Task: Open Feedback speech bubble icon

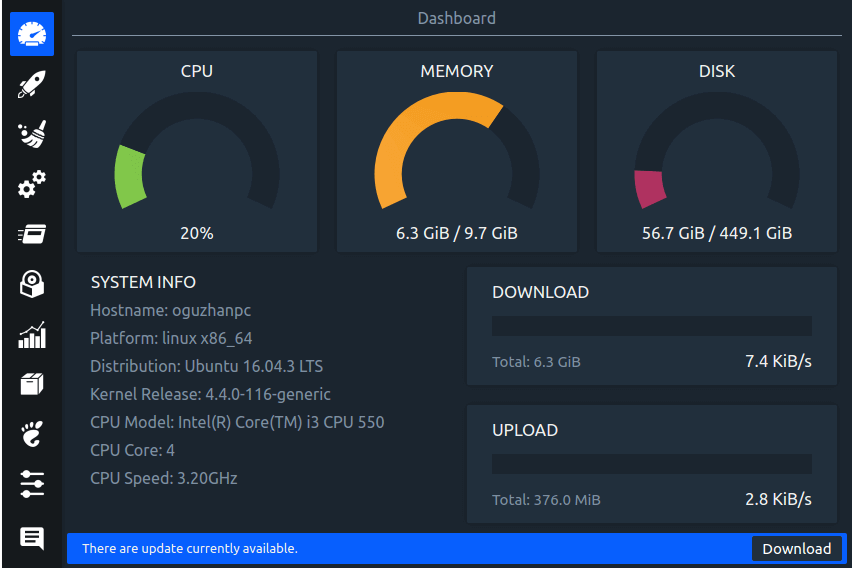Action: (x=32, y=538)
